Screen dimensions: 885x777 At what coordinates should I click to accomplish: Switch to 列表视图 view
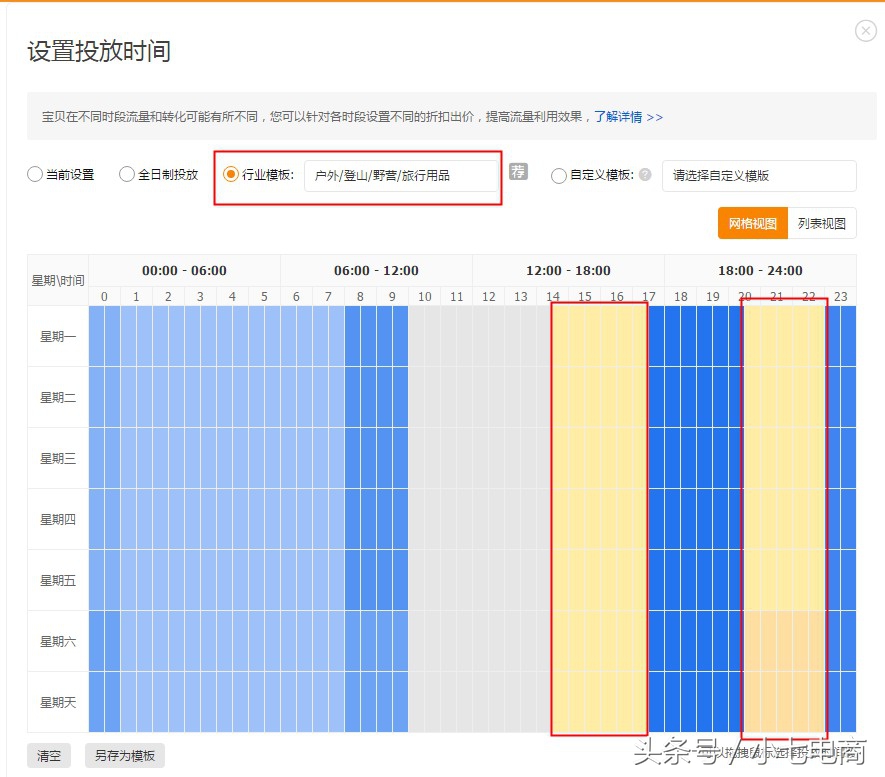click(822, 223)
